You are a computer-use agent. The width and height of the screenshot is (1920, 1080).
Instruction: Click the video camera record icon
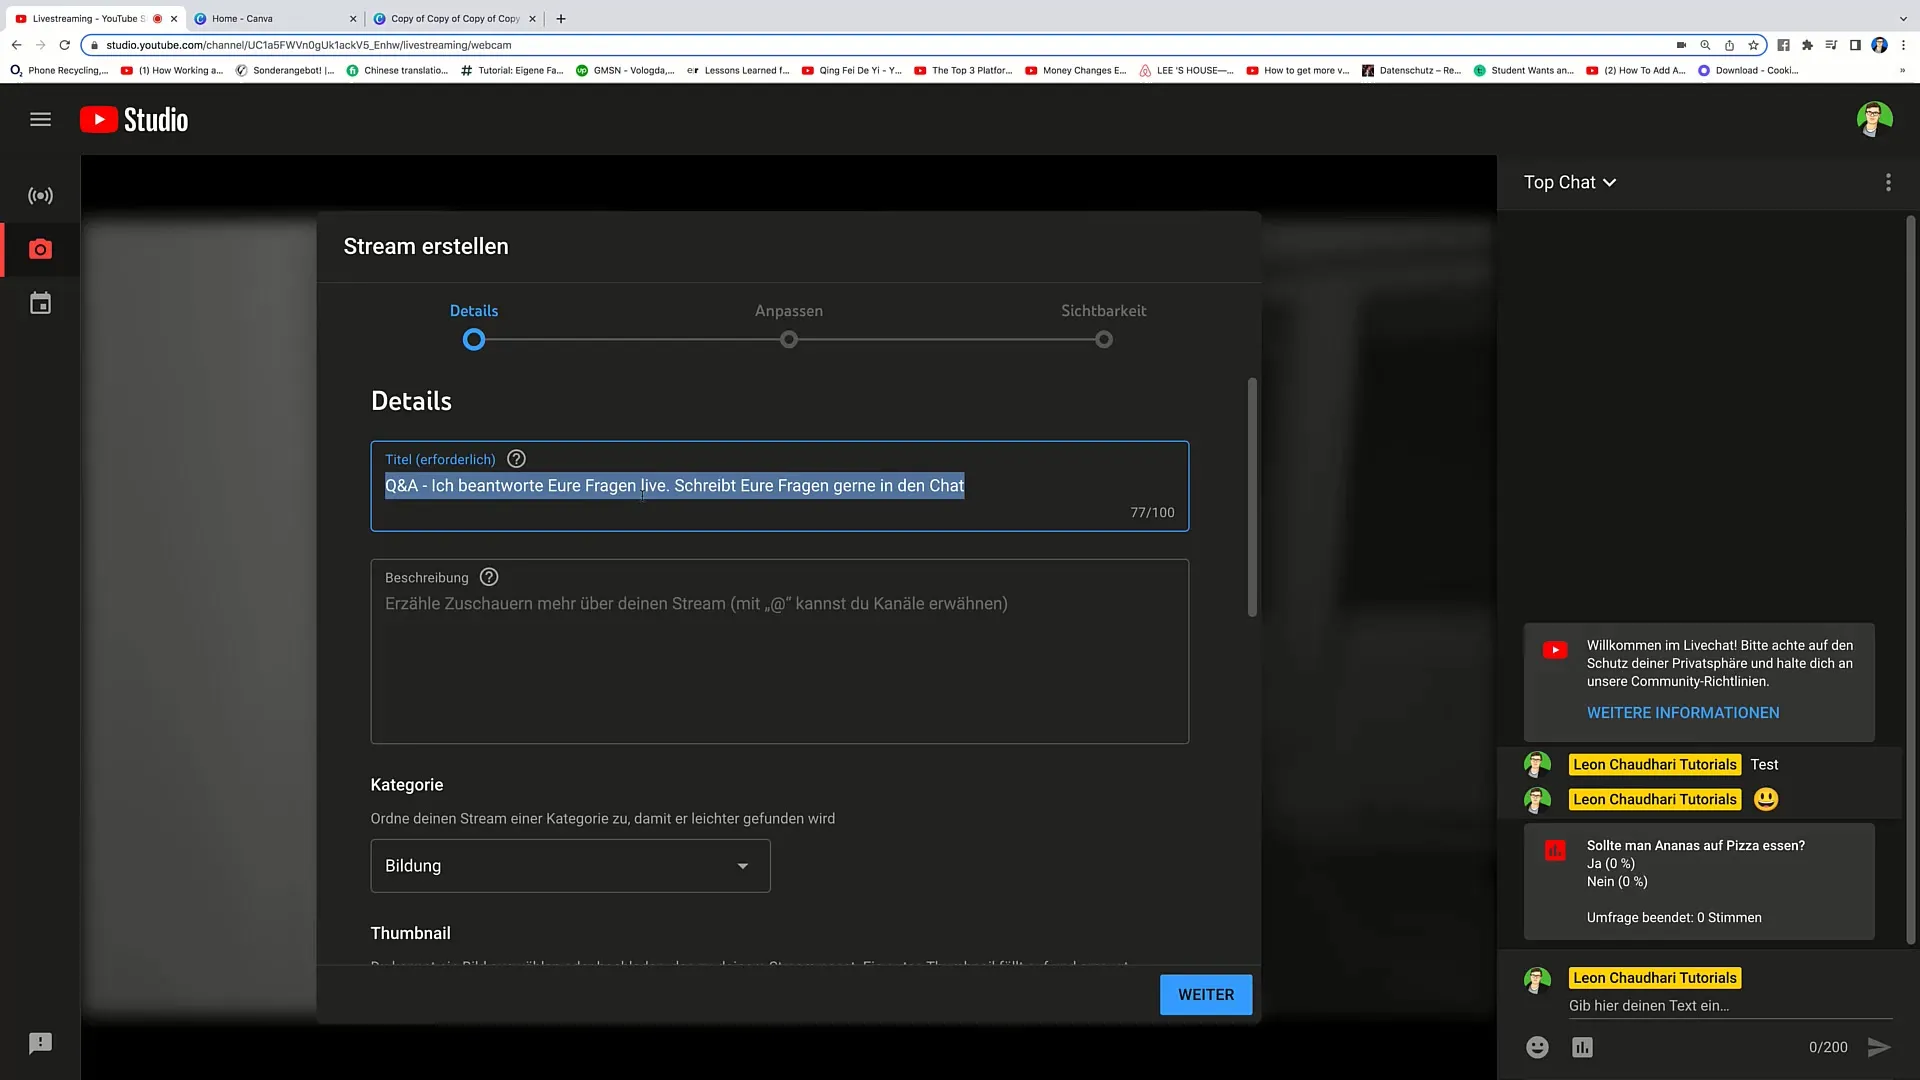click(40, 249)
